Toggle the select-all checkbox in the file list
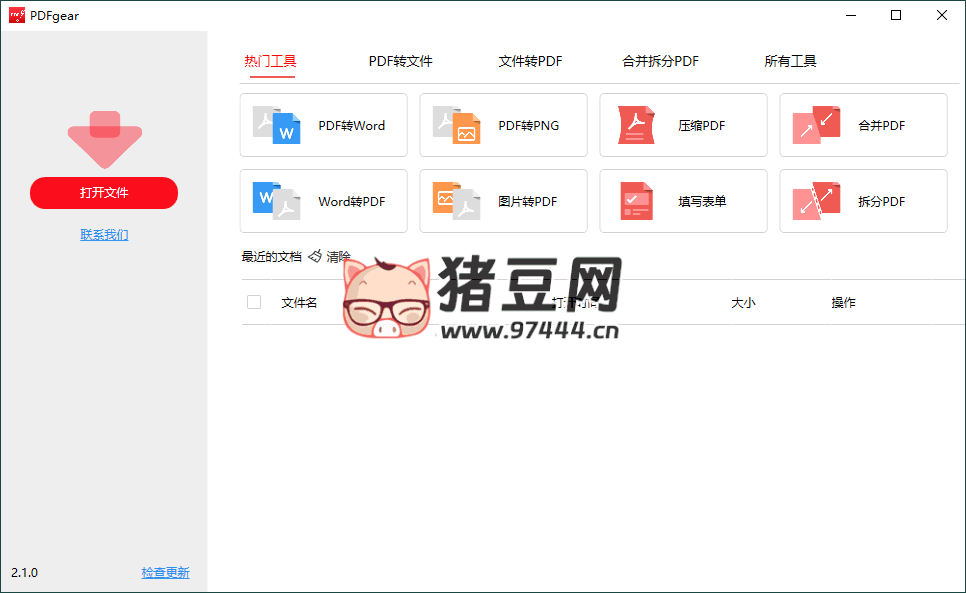Image resolution: width=966 pixels, height=593 pixels. click(x=253, y=301)
